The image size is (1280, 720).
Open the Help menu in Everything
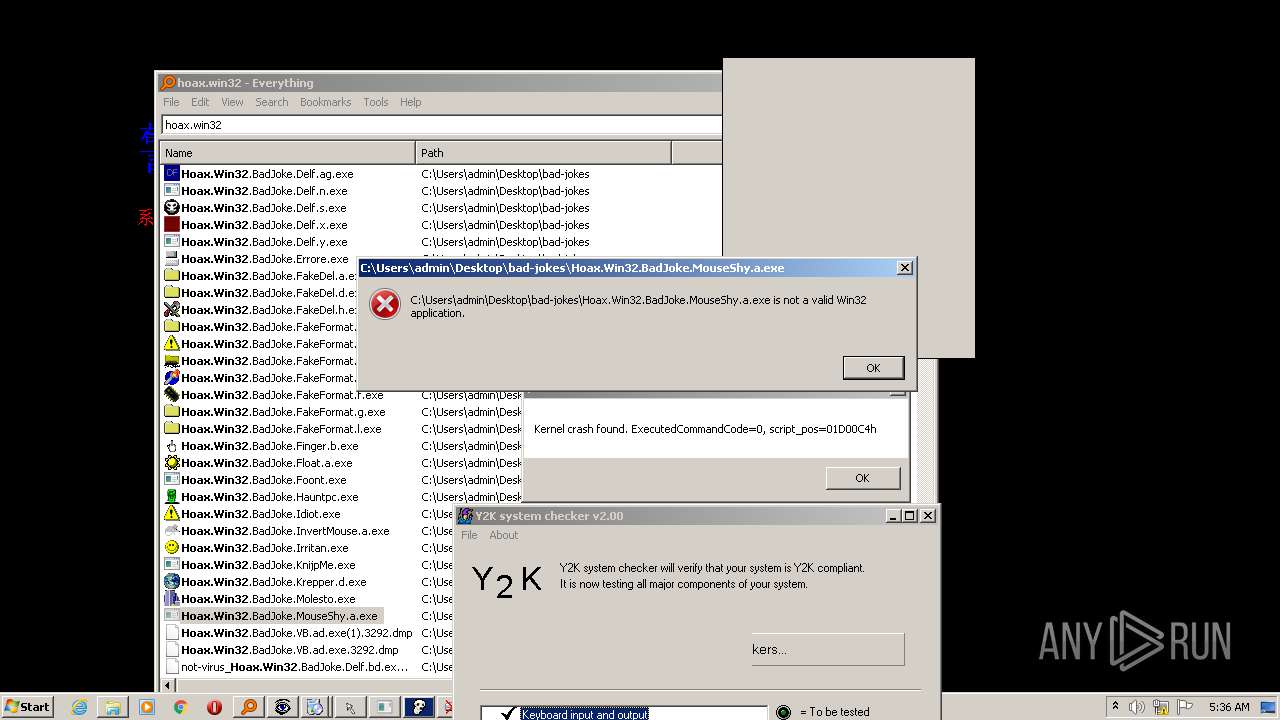(410, 102)
